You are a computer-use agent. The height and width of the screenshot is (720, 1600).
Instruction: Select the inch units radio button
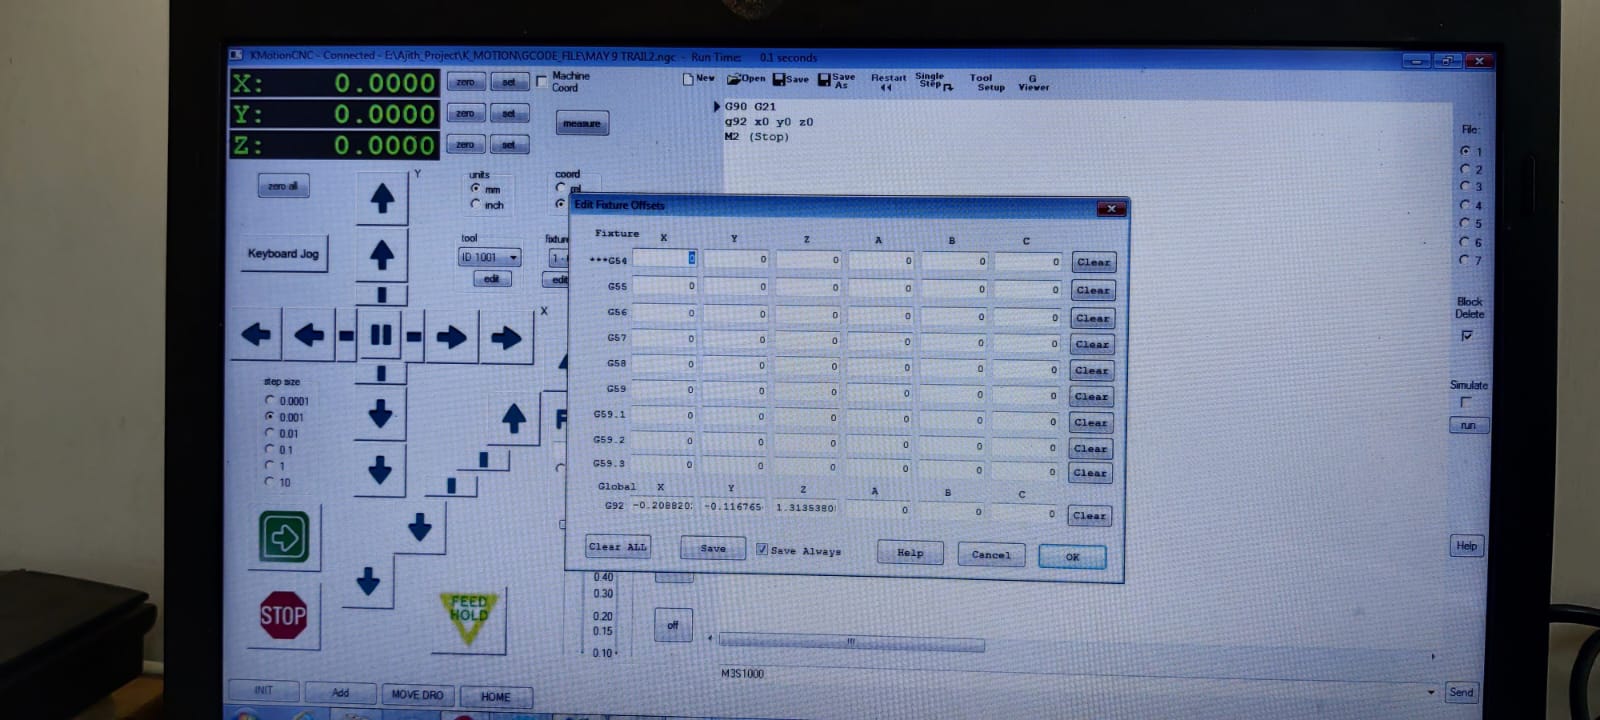coord(475,204)
